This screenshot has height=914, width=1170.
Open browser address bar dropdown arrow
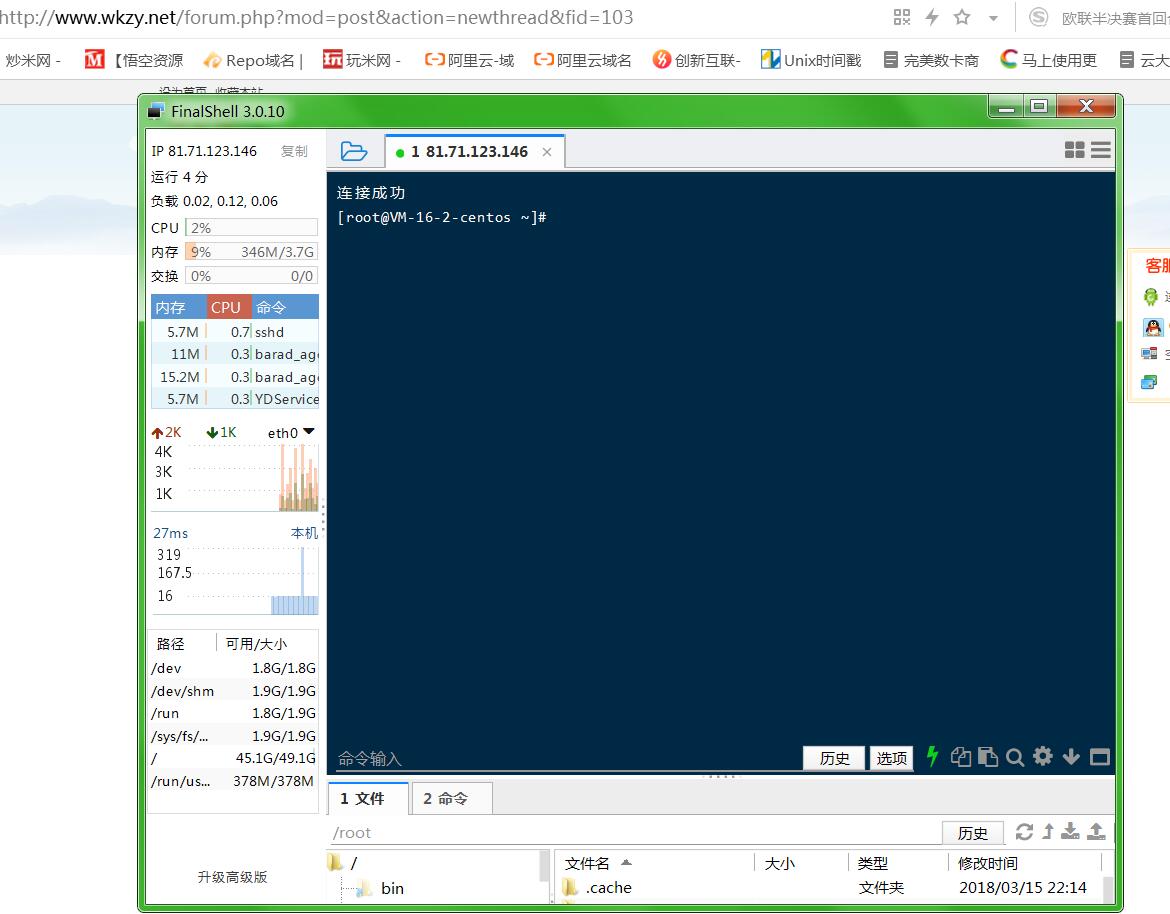pos(993,18)
